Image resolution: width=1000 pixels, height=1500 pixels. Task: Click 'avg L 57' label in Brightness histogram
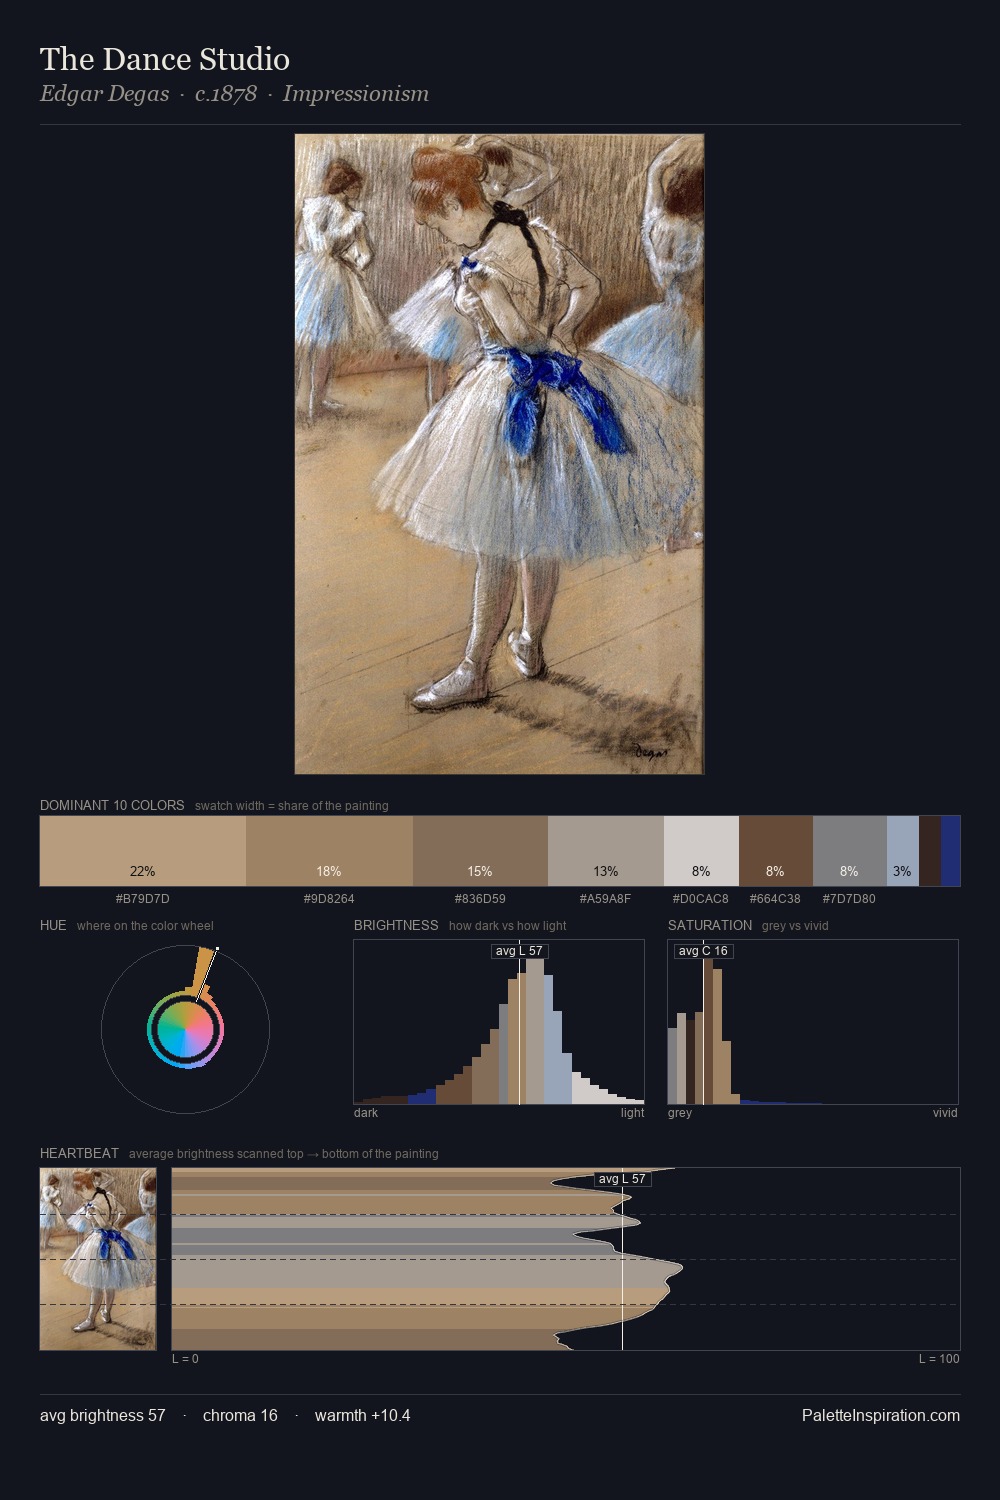[x=519, y=951]
